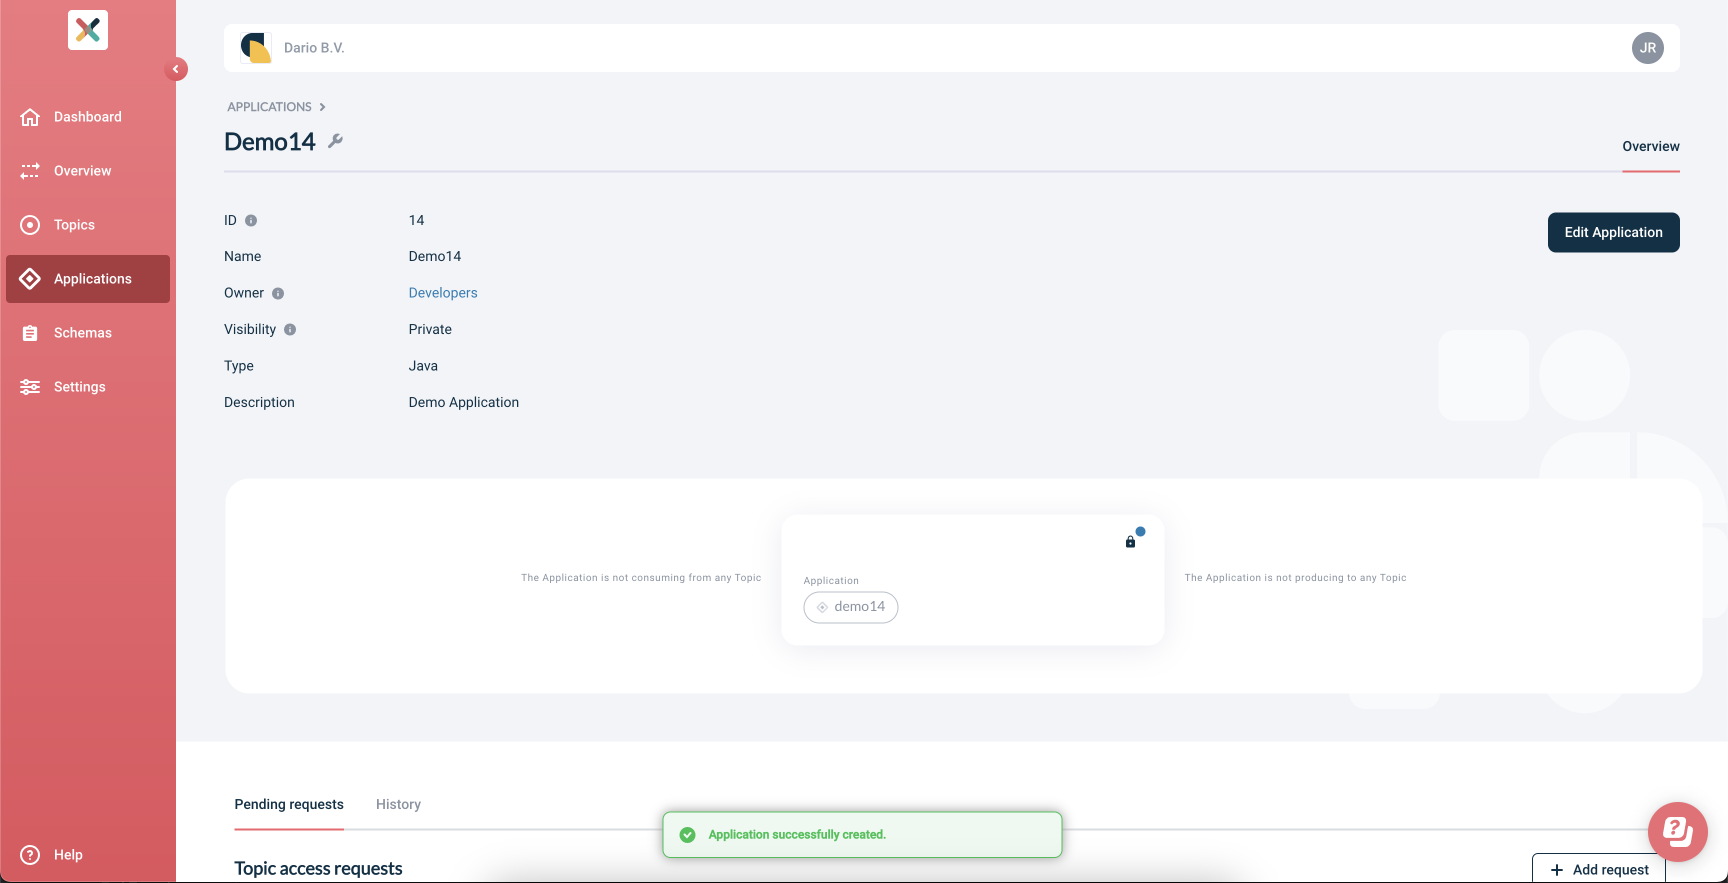Click the green success checkmark icon
The width and height of the screenshot is (1728, 883).
tap(688, 835)
